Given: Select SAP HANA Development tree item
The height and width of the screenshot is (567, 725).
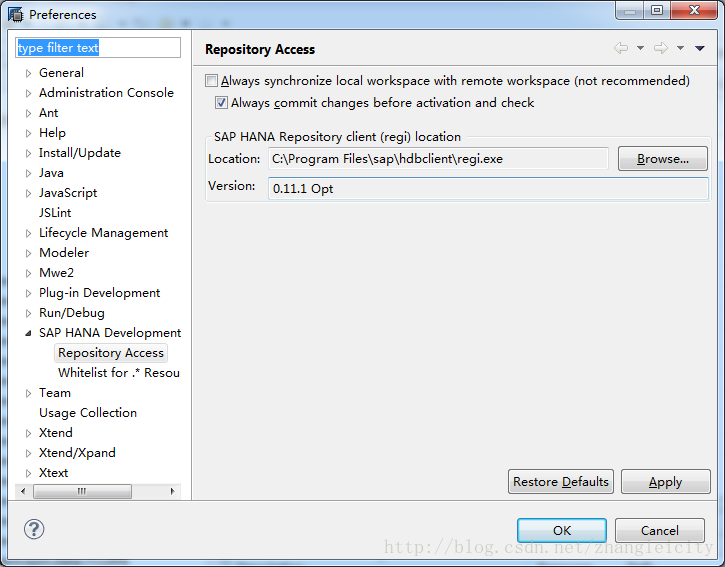Looking at the screenshot, I should [110, 333].
